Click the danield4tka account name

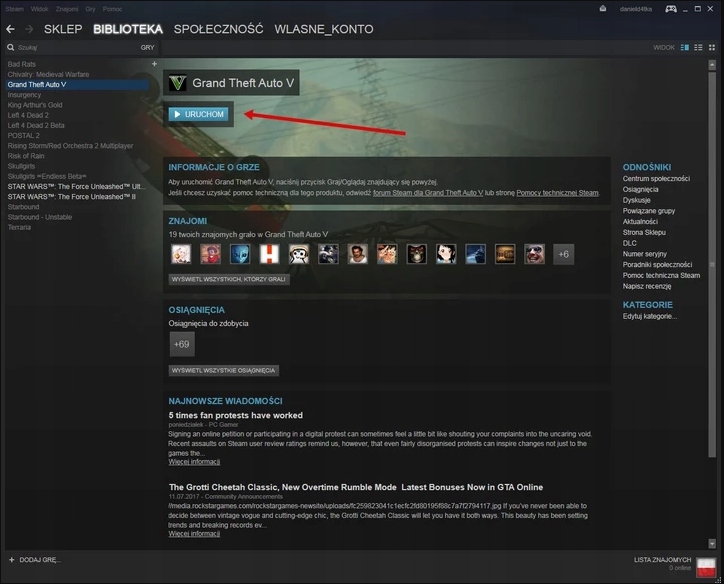tap(636, 9)
